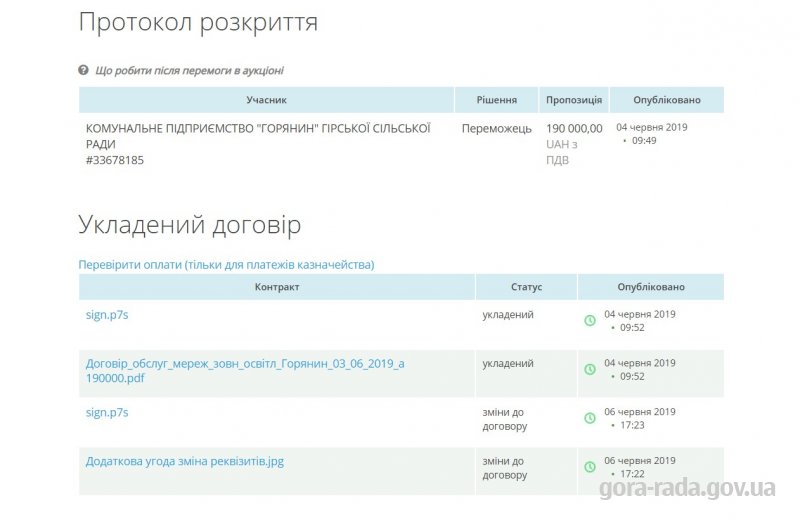Click the 'Статус' column header
Viewport: 800px width, 521px height.
point(526,287)
